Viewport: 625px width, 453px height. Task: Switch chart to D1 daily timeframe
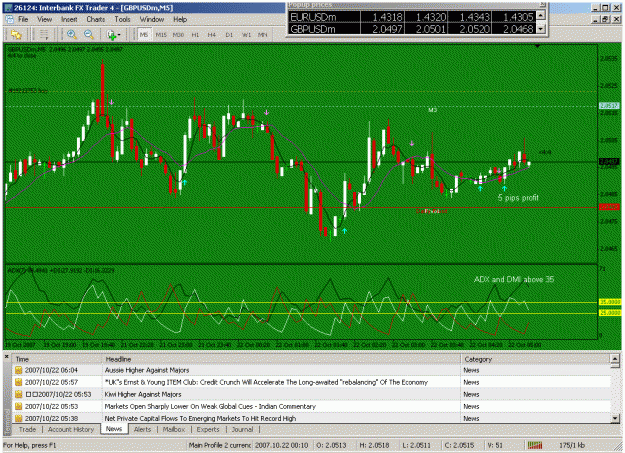(x=229, y=35)
